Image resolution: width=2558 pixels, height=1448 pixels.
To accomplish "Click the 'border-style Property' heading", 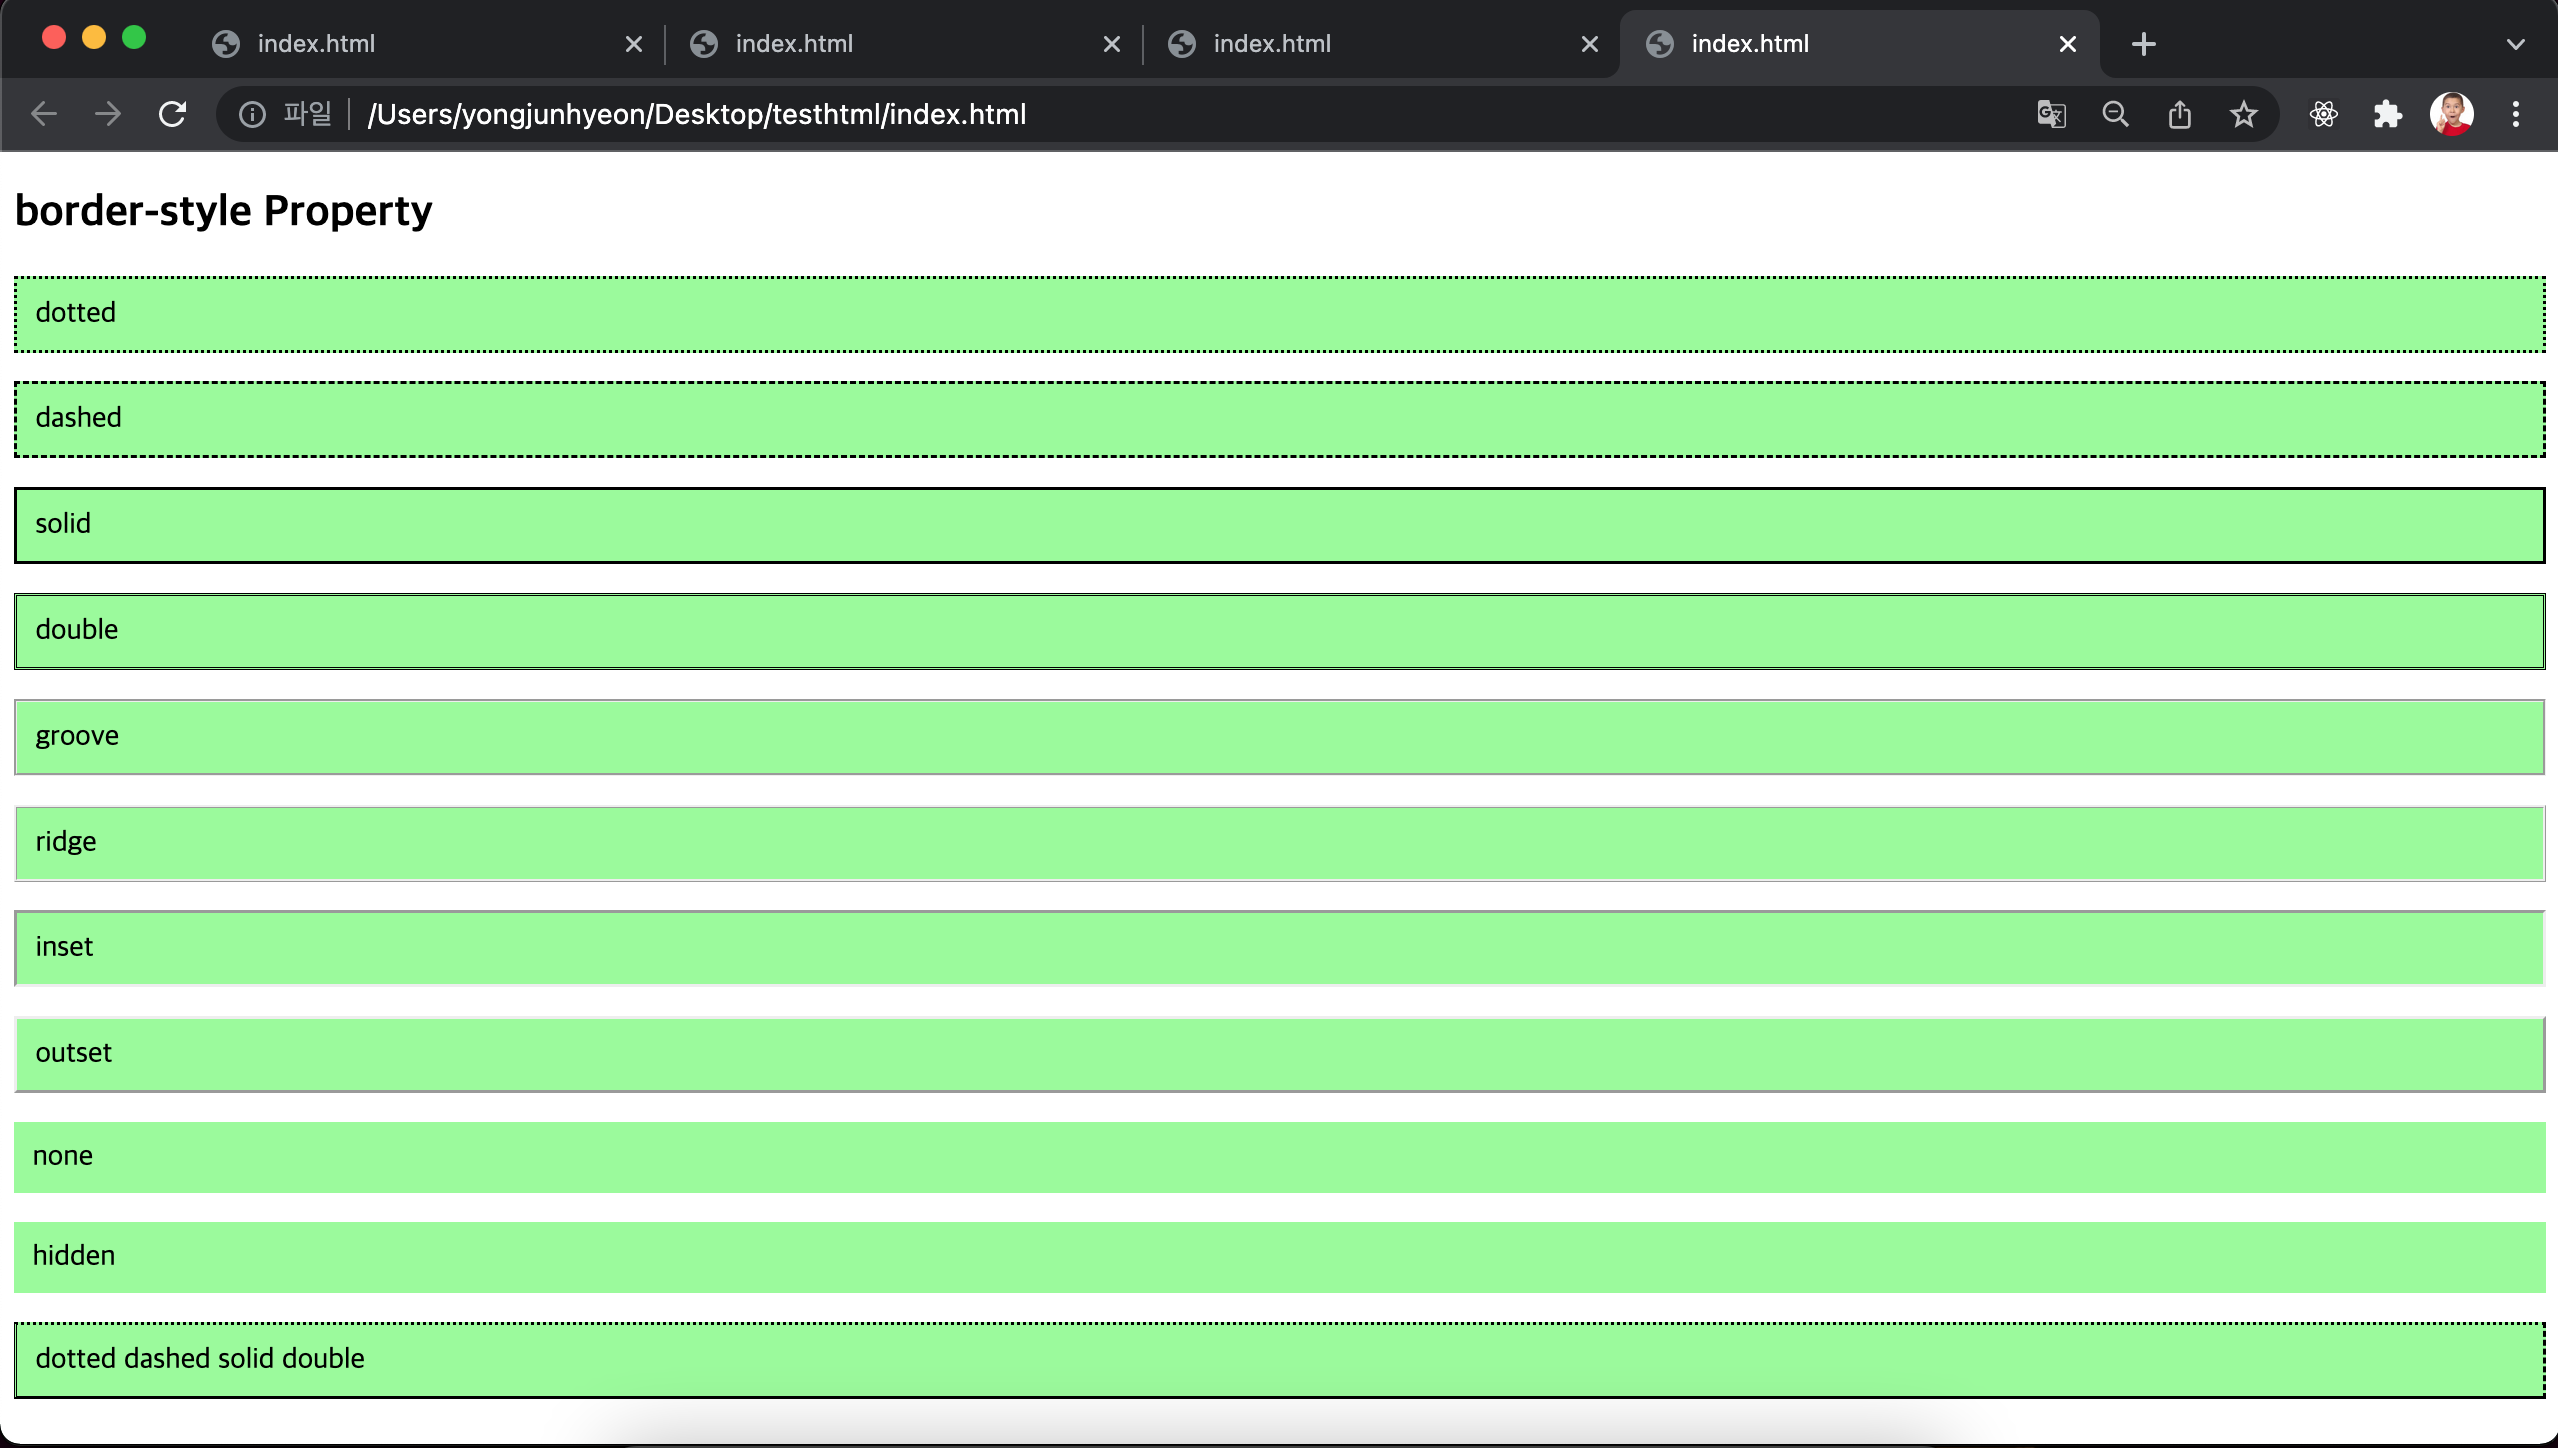I will [224, 211].
